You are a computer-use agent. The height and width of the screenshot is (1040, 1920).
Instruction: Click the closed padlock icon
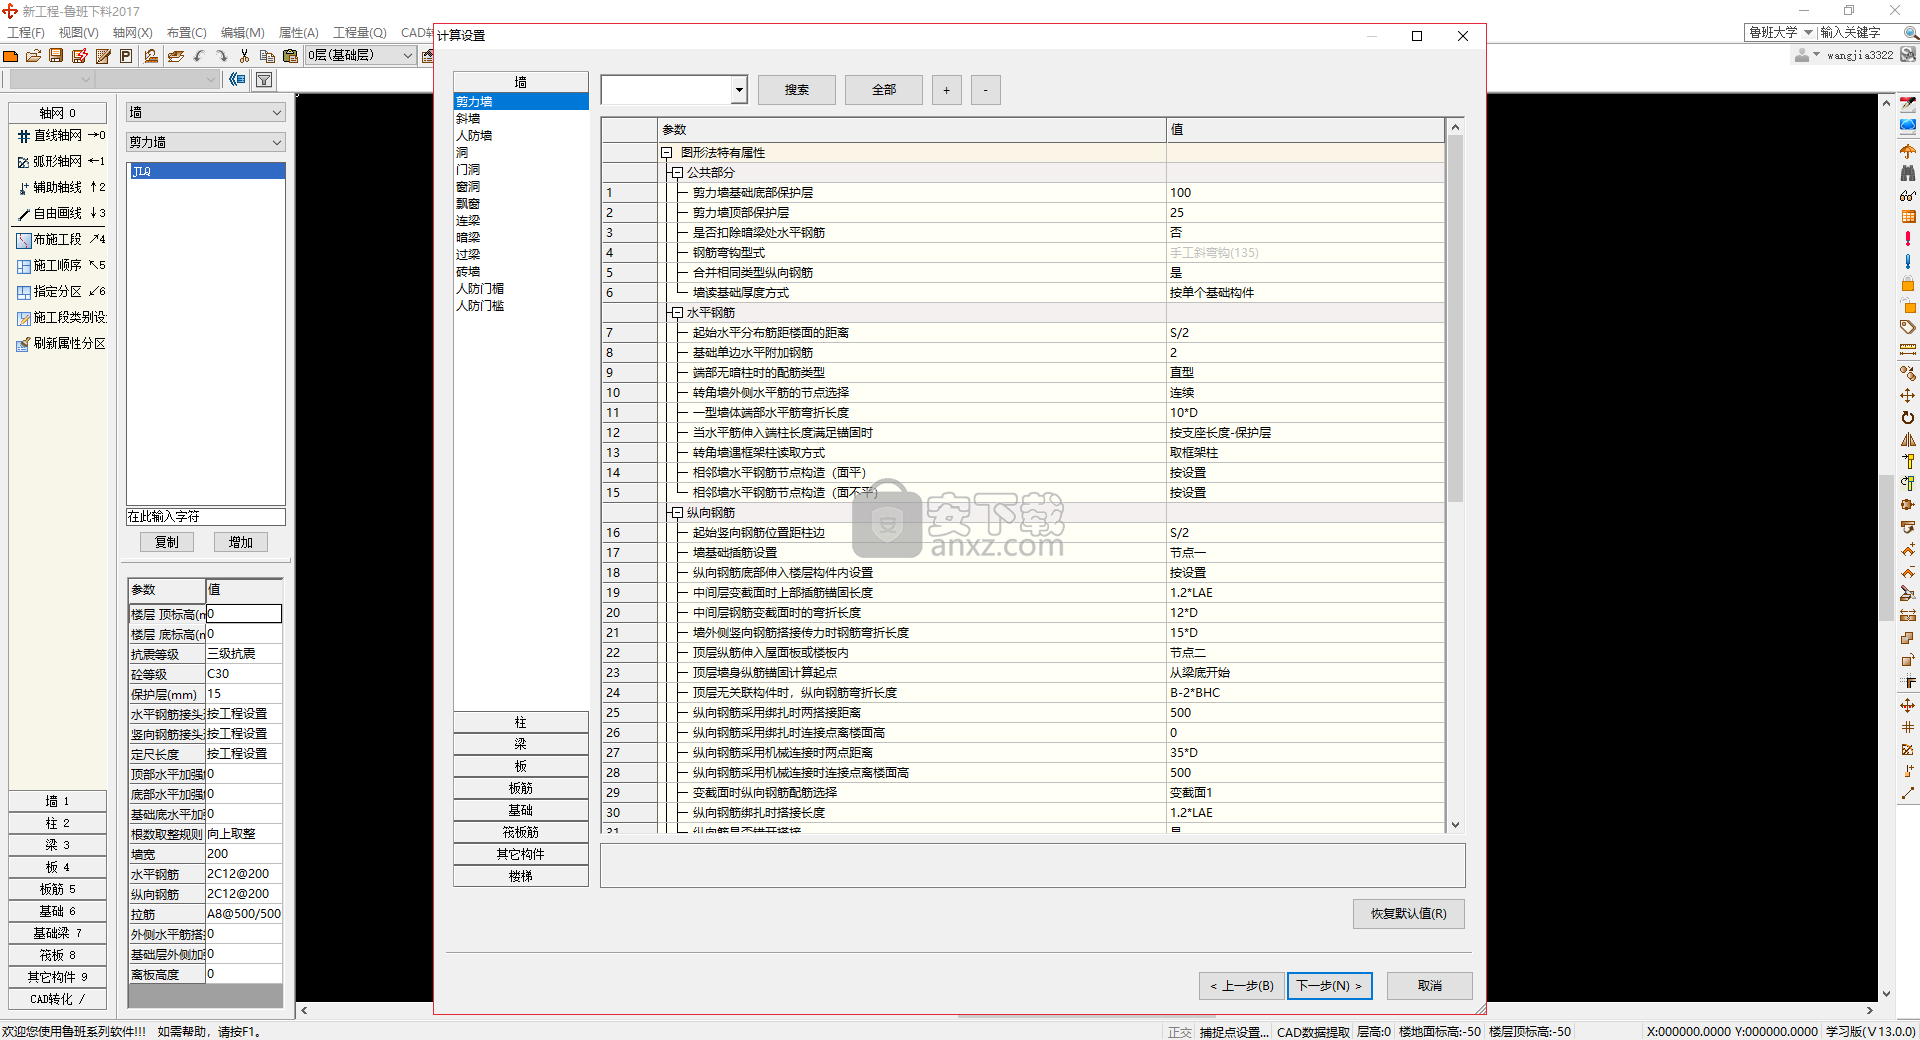1908,284
